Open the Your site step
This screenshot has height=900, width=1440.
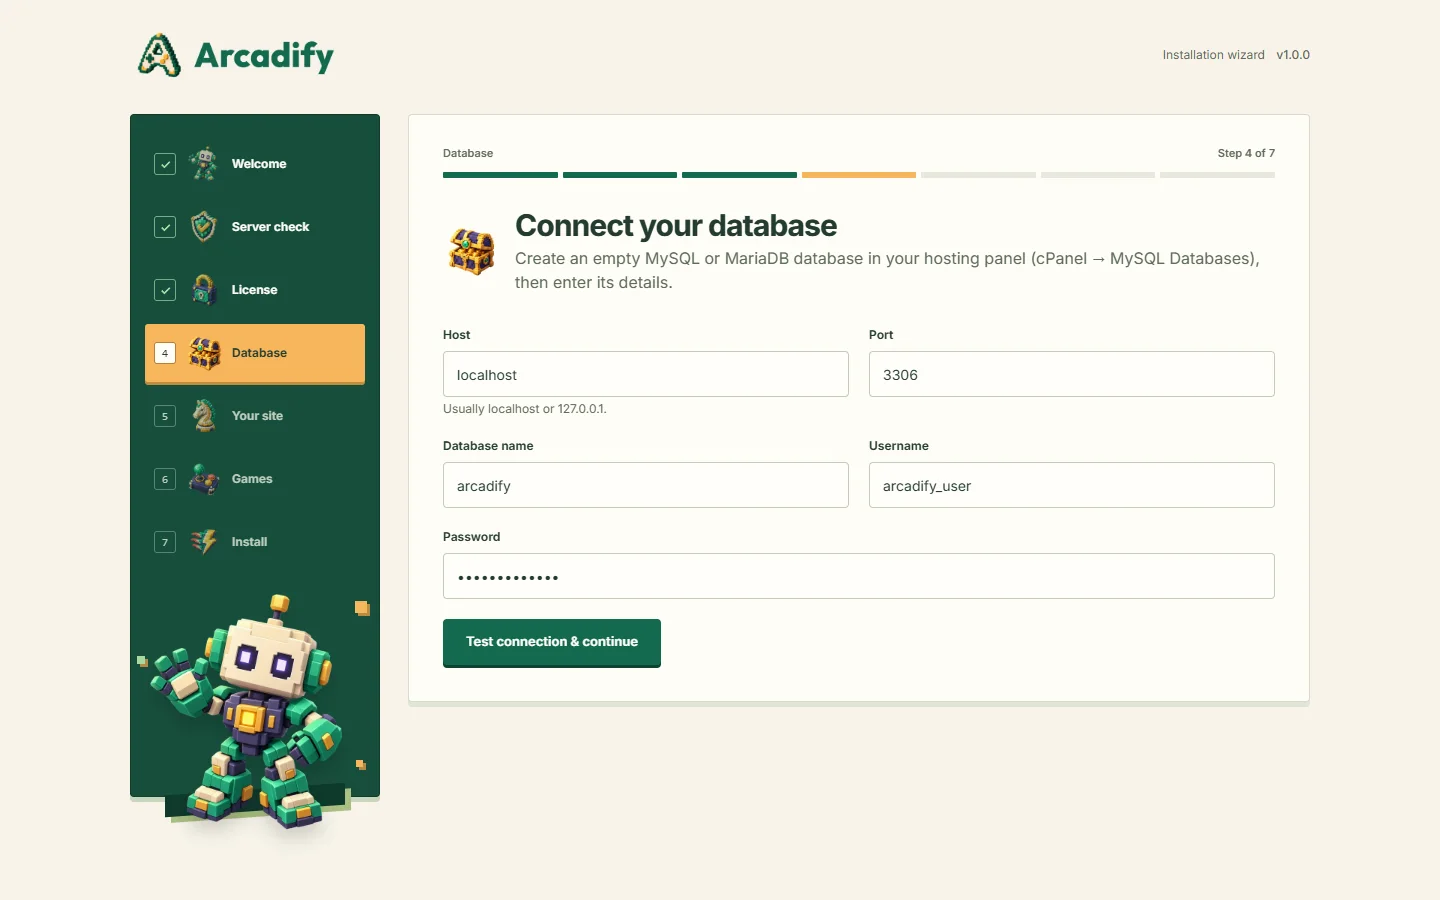(255, 416)
